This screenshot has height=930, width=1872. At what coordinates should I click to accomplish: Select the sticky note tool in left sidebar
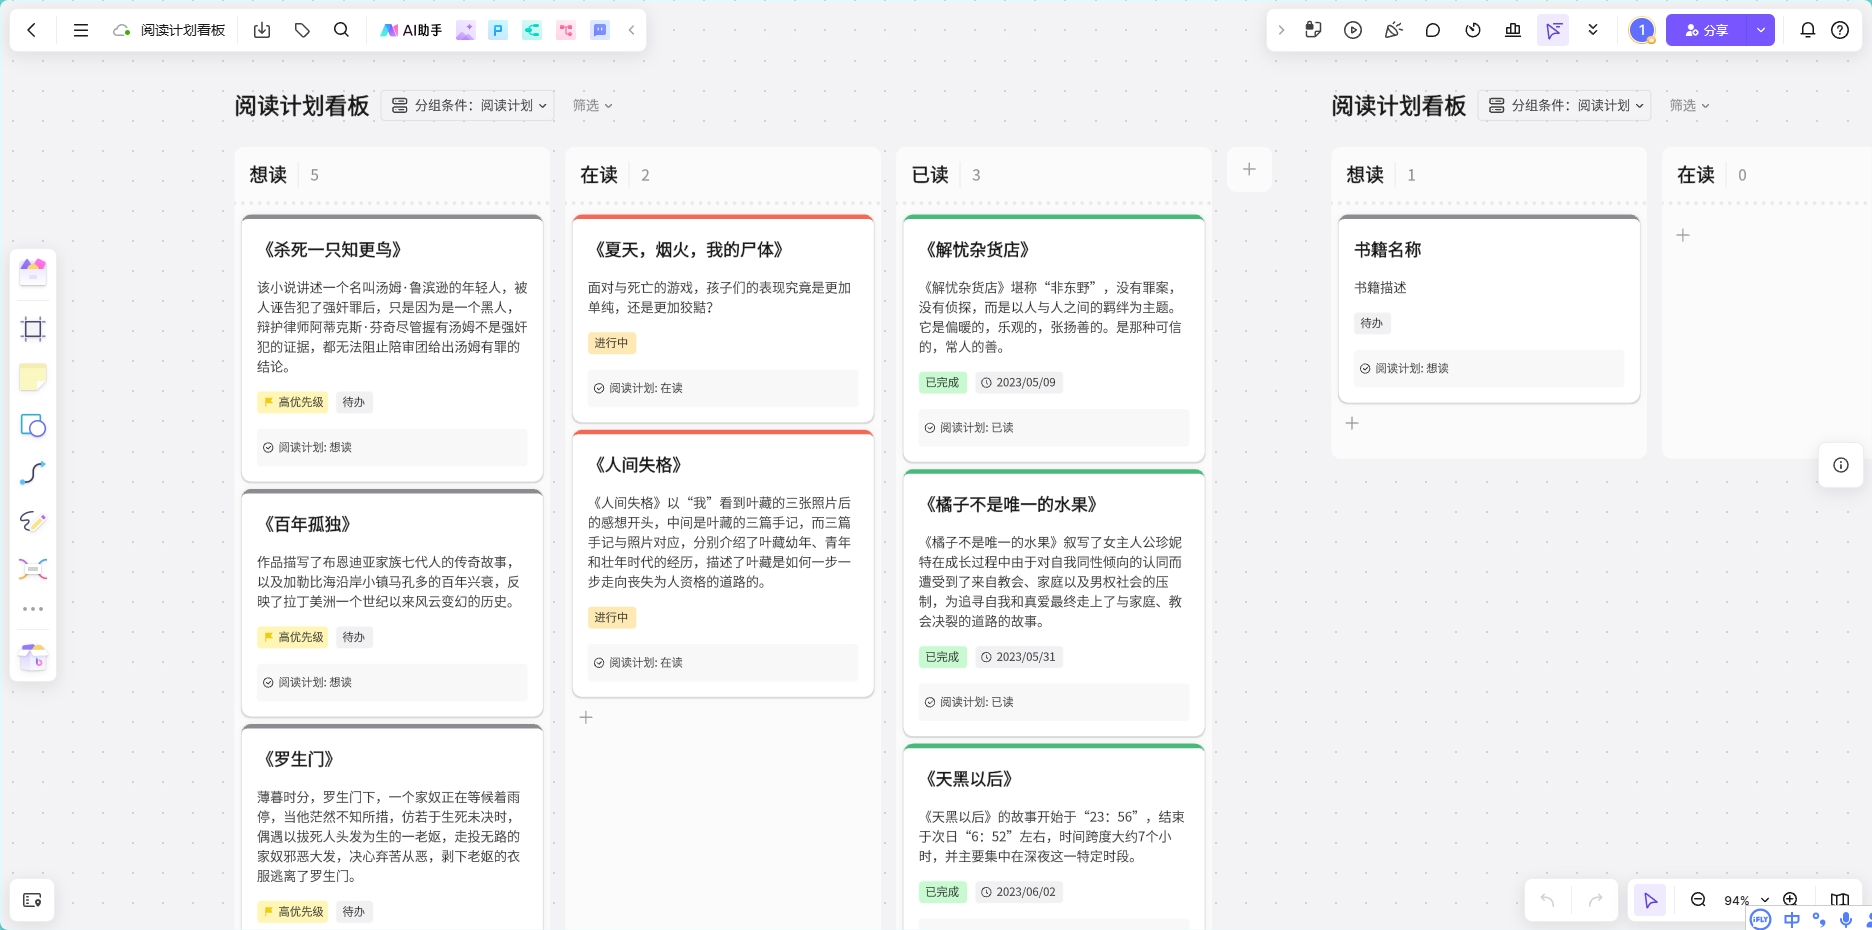[33, 377]
